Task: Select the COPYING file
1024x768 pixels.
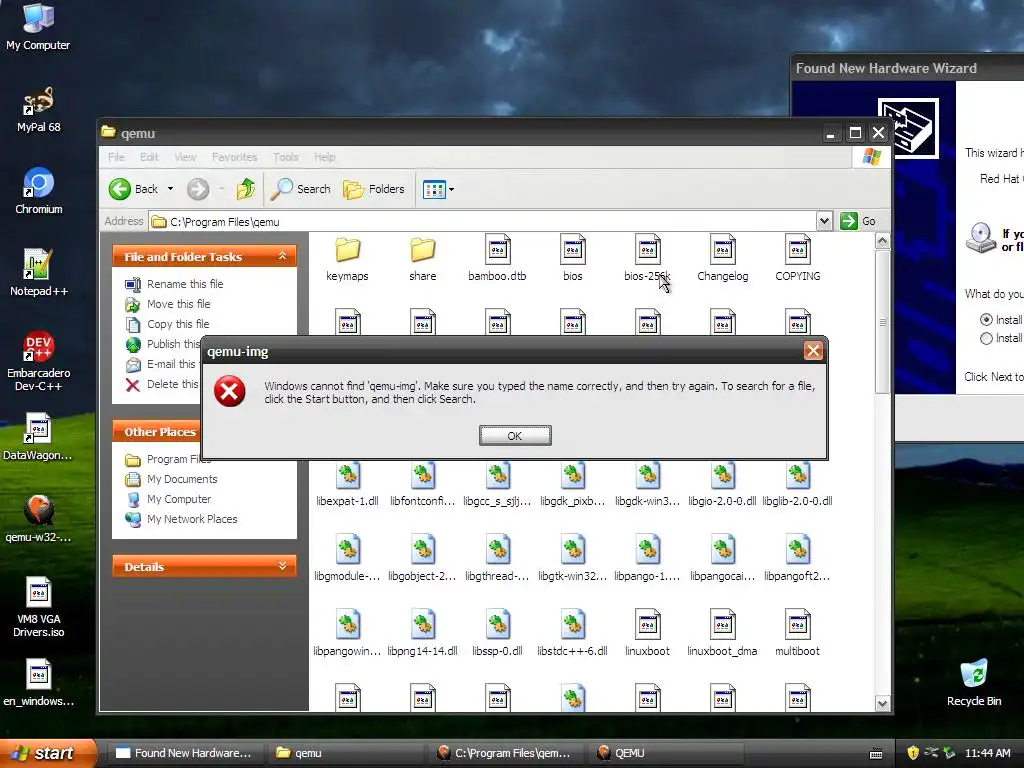Action: pyautogui.click(x=797, y=259)
